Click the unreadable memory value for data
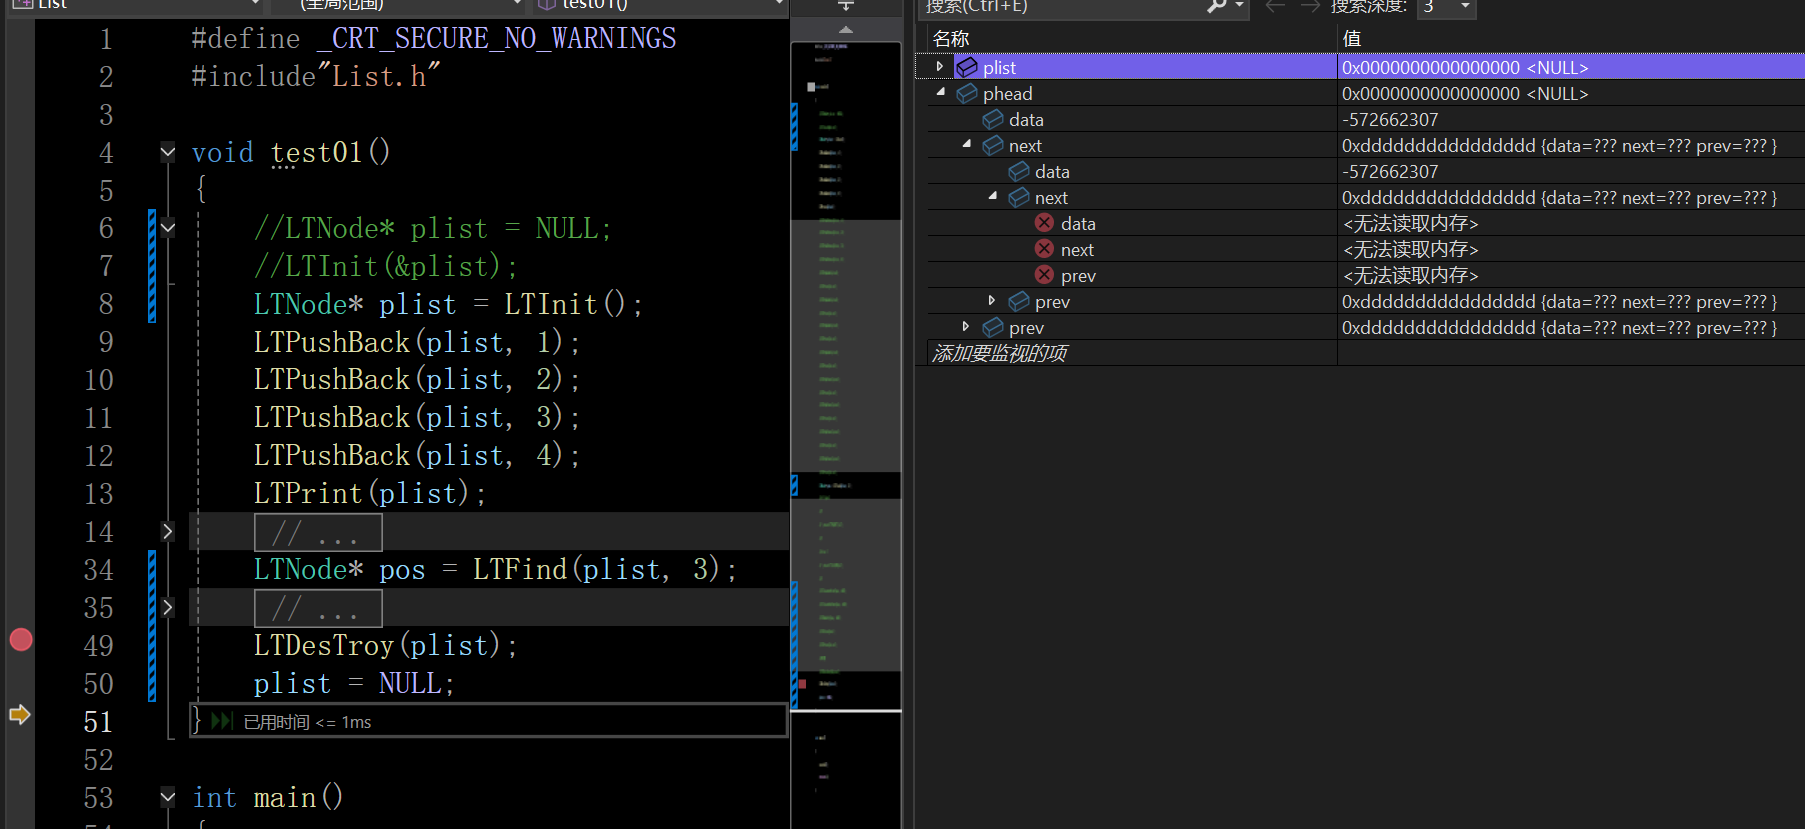Screen dimensions: 1805x829 tap(1410, 223)
